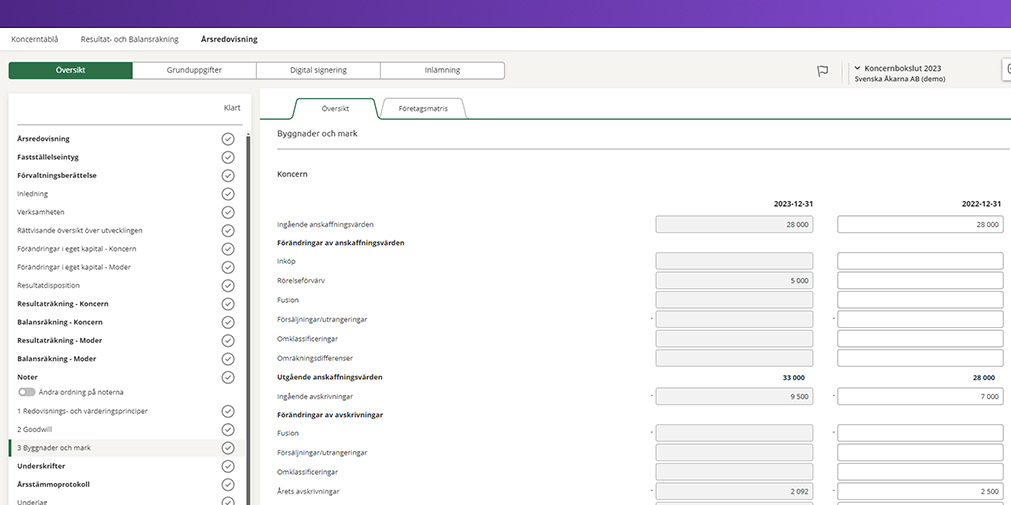
Task: Open Resultaträkning - Moder
Action: click(59, 341)
